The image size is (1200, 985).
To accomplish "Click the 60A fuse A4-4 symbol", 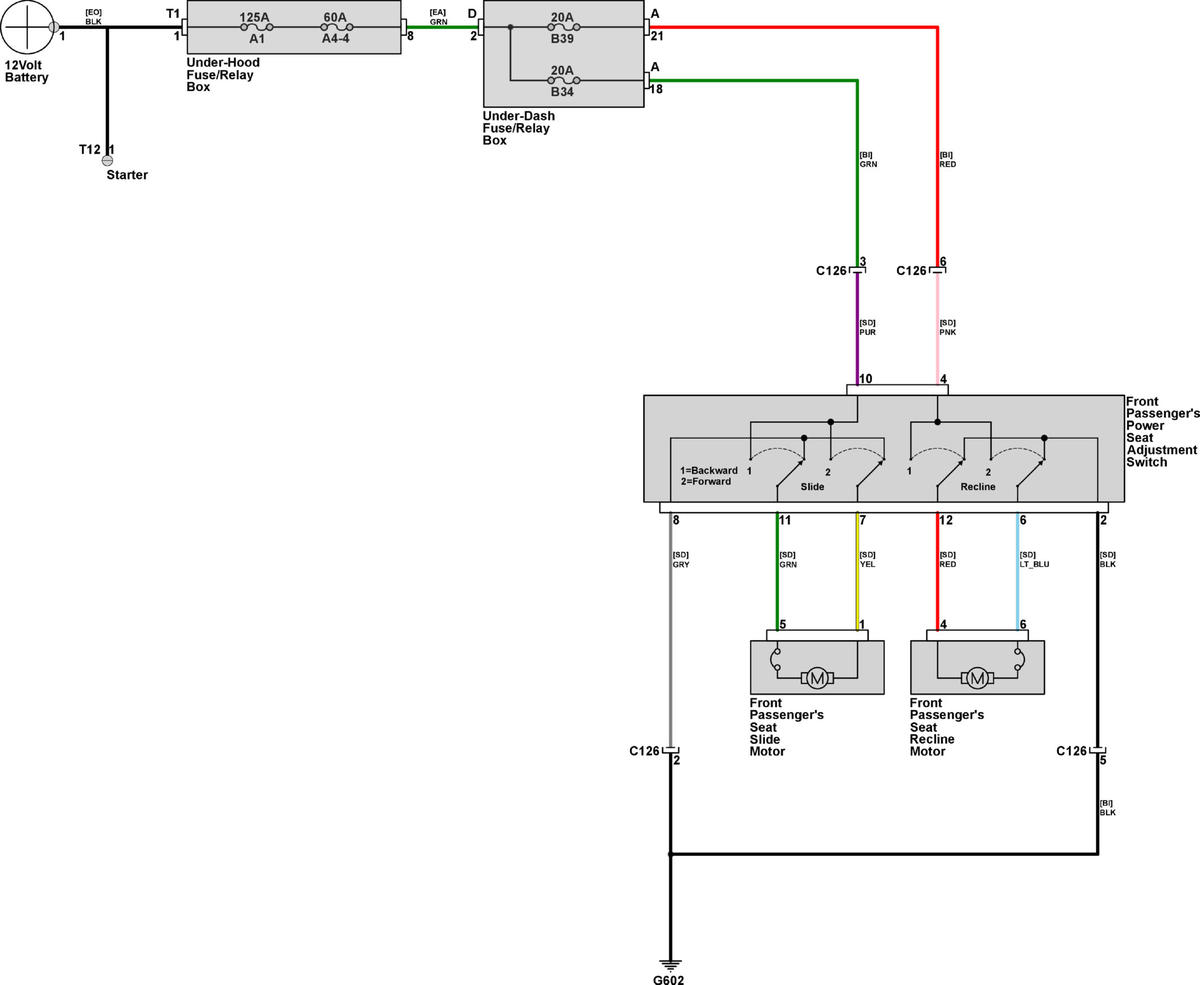I will pos(335,28).
